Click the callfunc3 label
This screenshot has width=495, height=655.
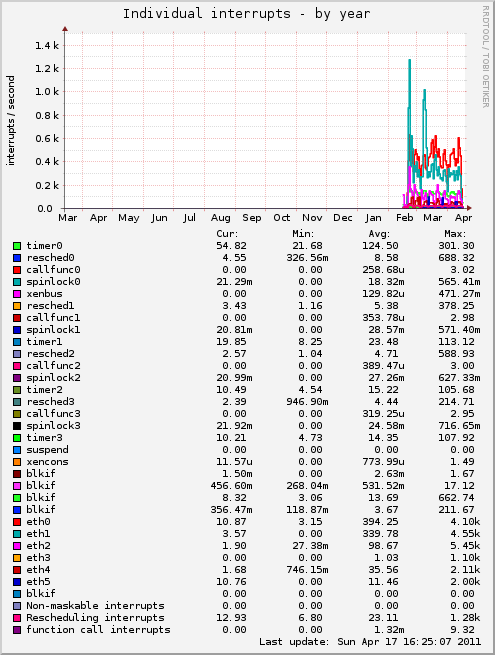(x=53, y=414)
